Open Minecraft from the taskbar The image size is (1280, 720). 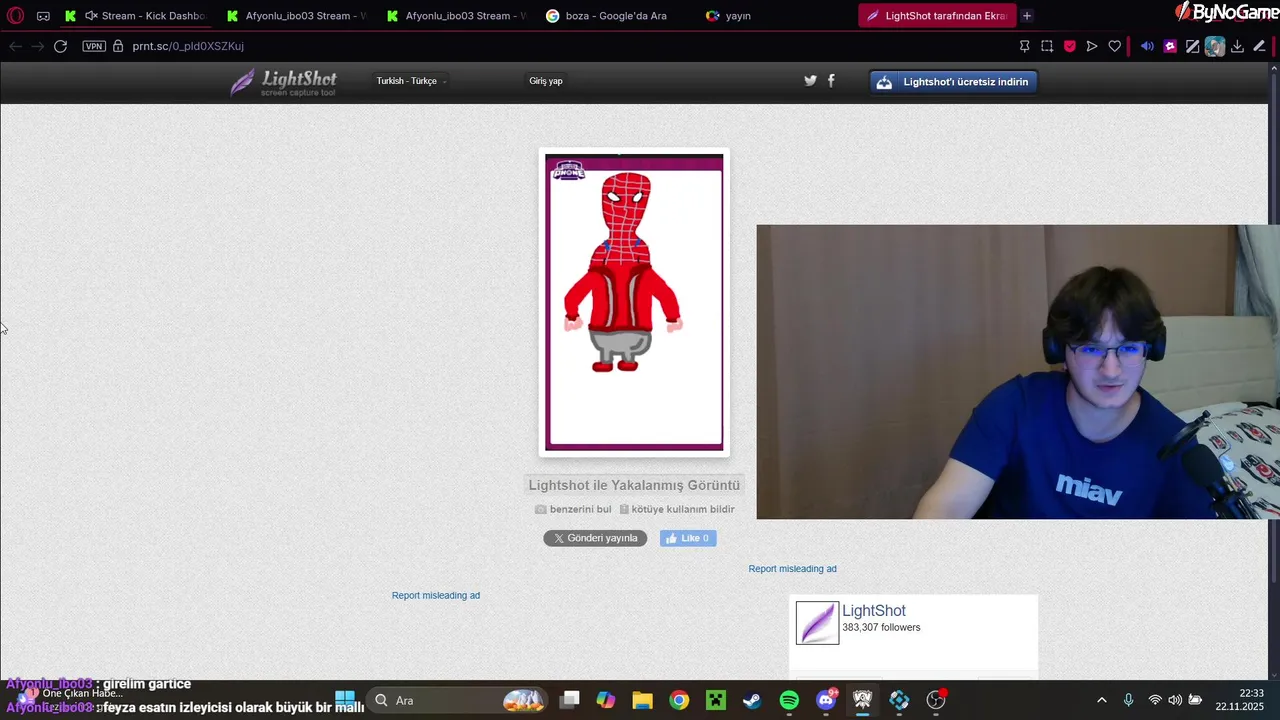click(x=716, y=700)
